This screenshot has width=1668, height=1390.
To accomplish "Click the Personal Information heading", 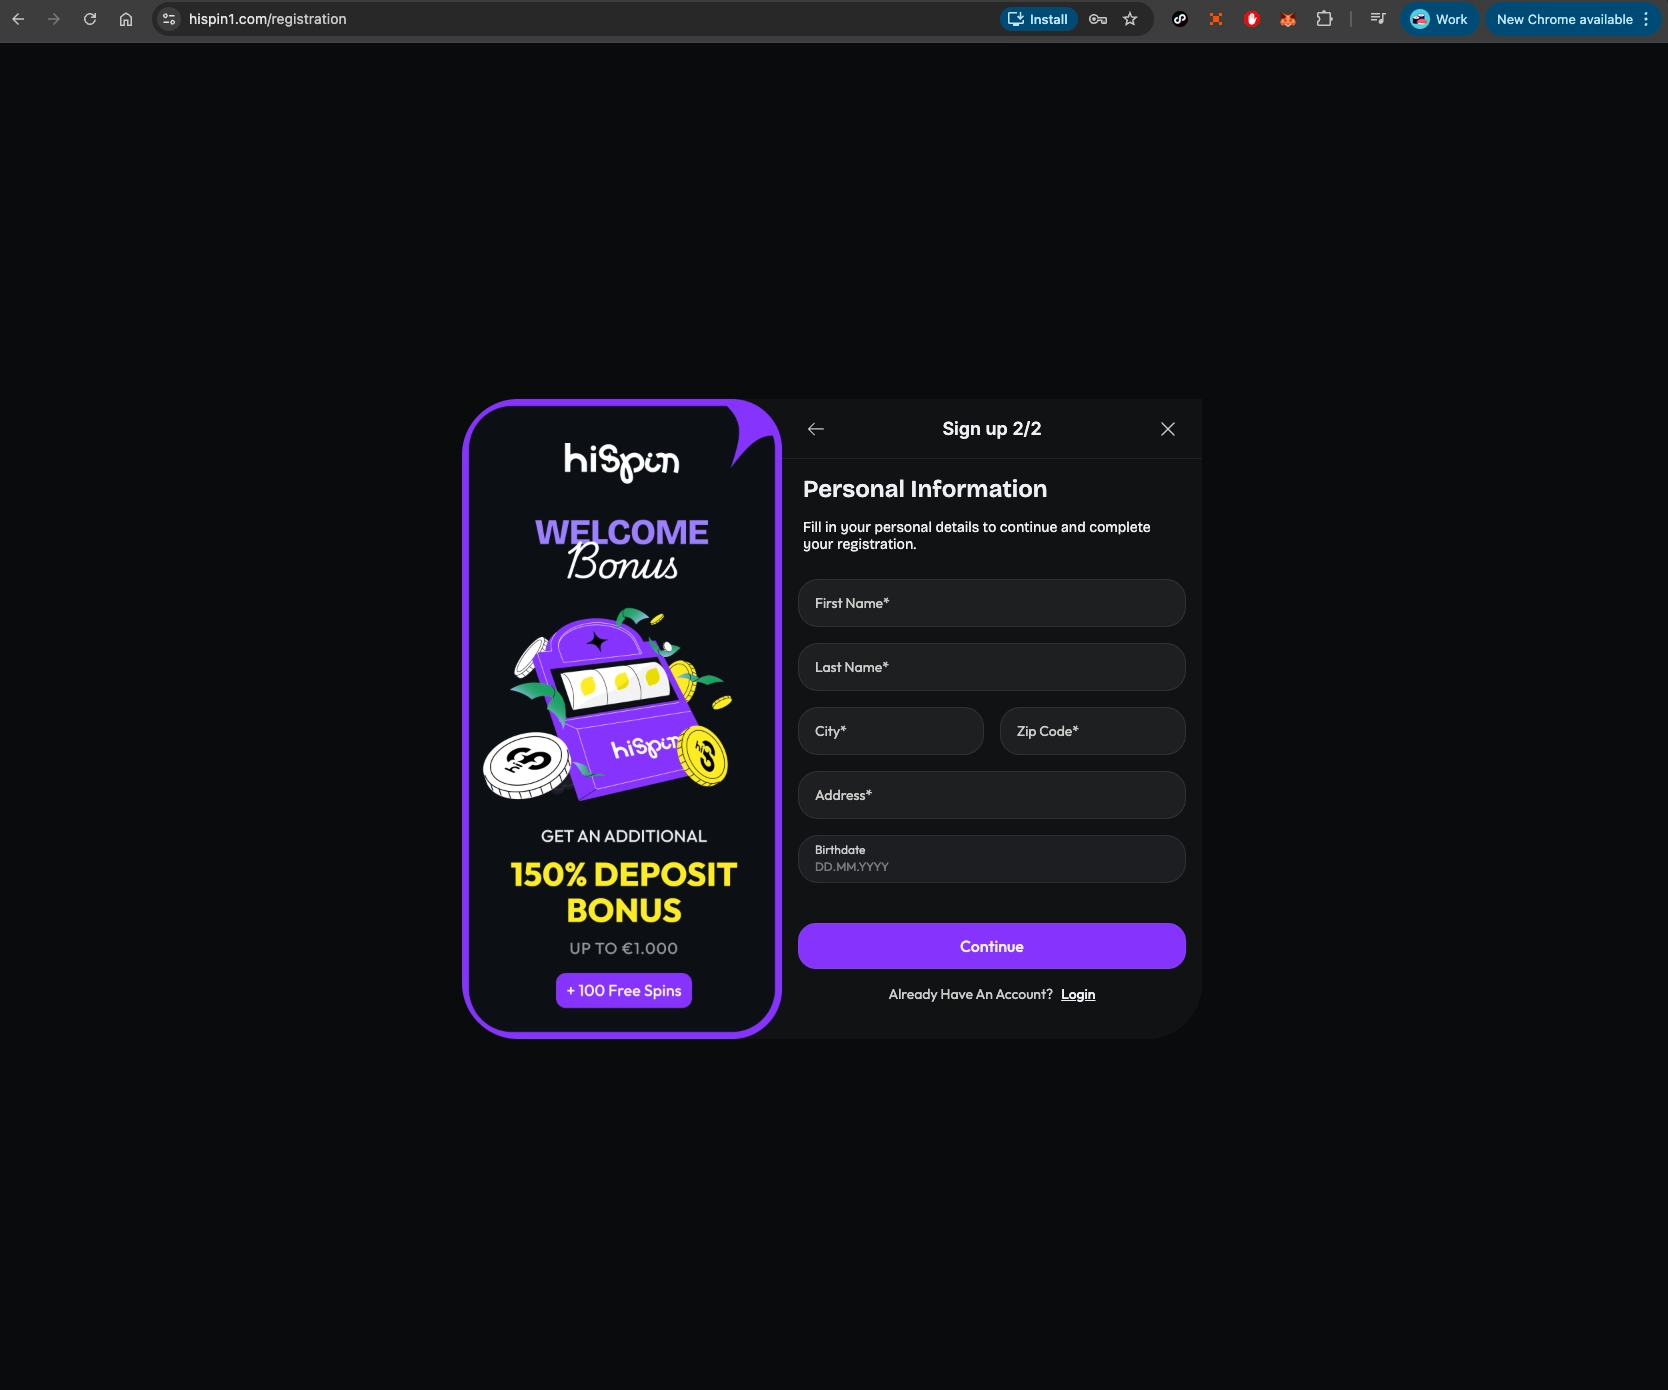I will tap(925, 489).
